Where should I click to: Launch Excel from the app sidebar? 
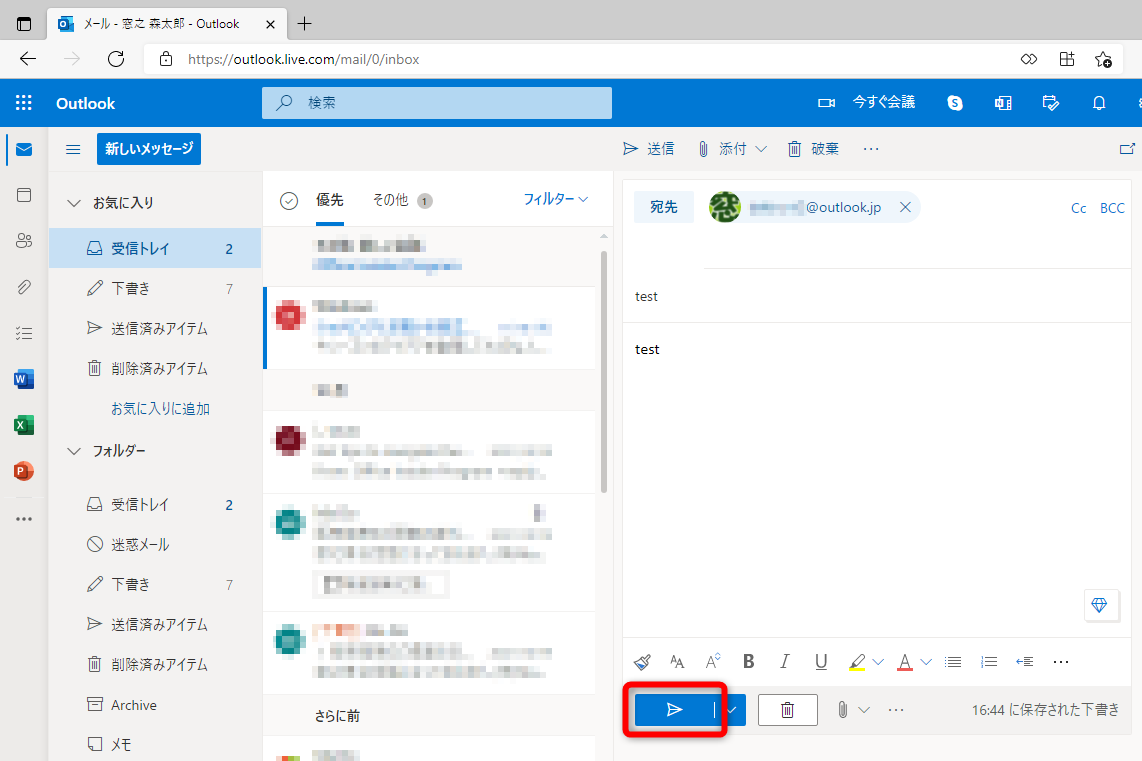(24, 425)
